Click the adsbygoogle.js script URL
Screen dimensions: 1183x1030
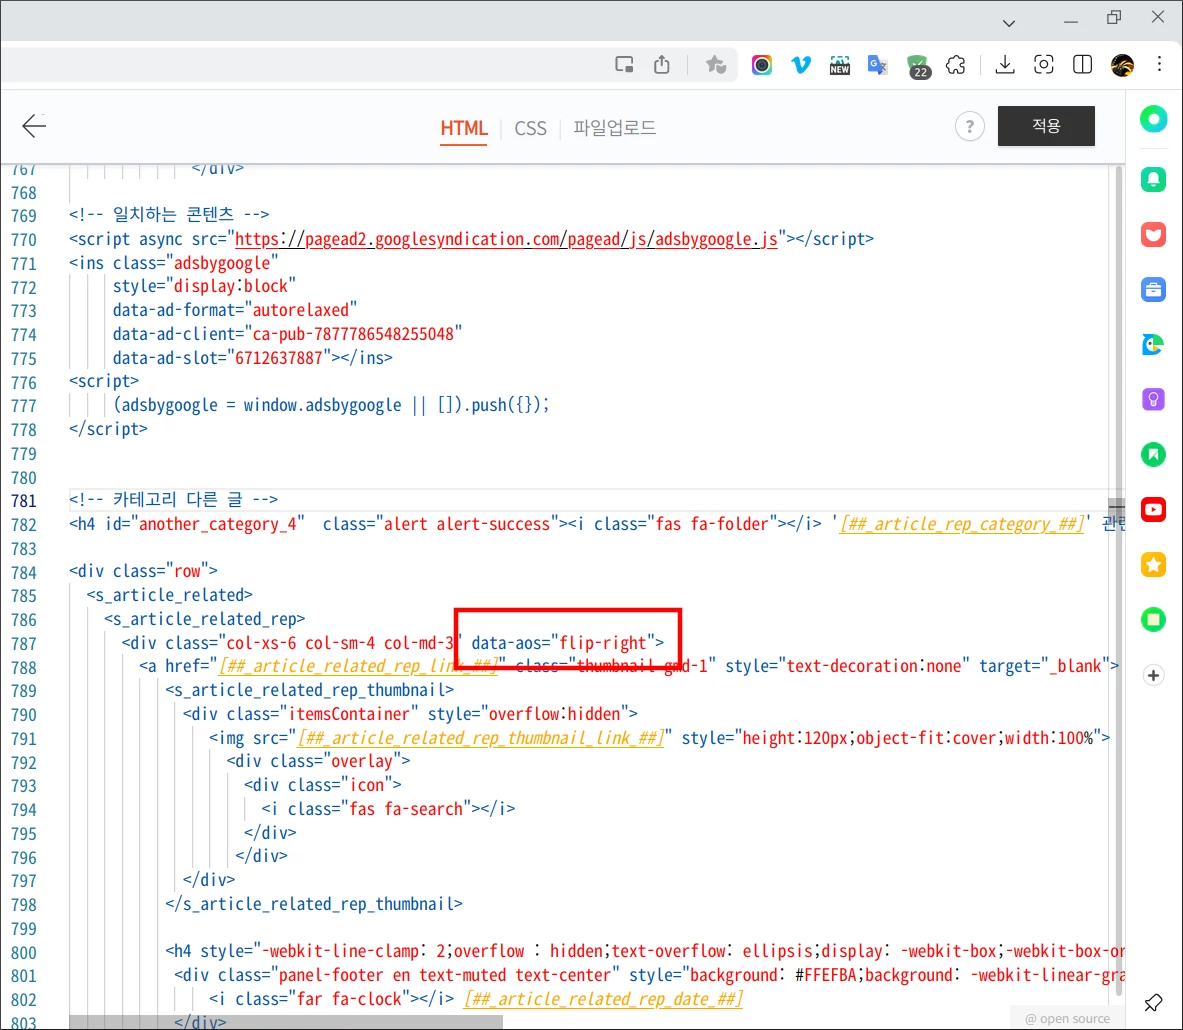(x=505, y=239)
